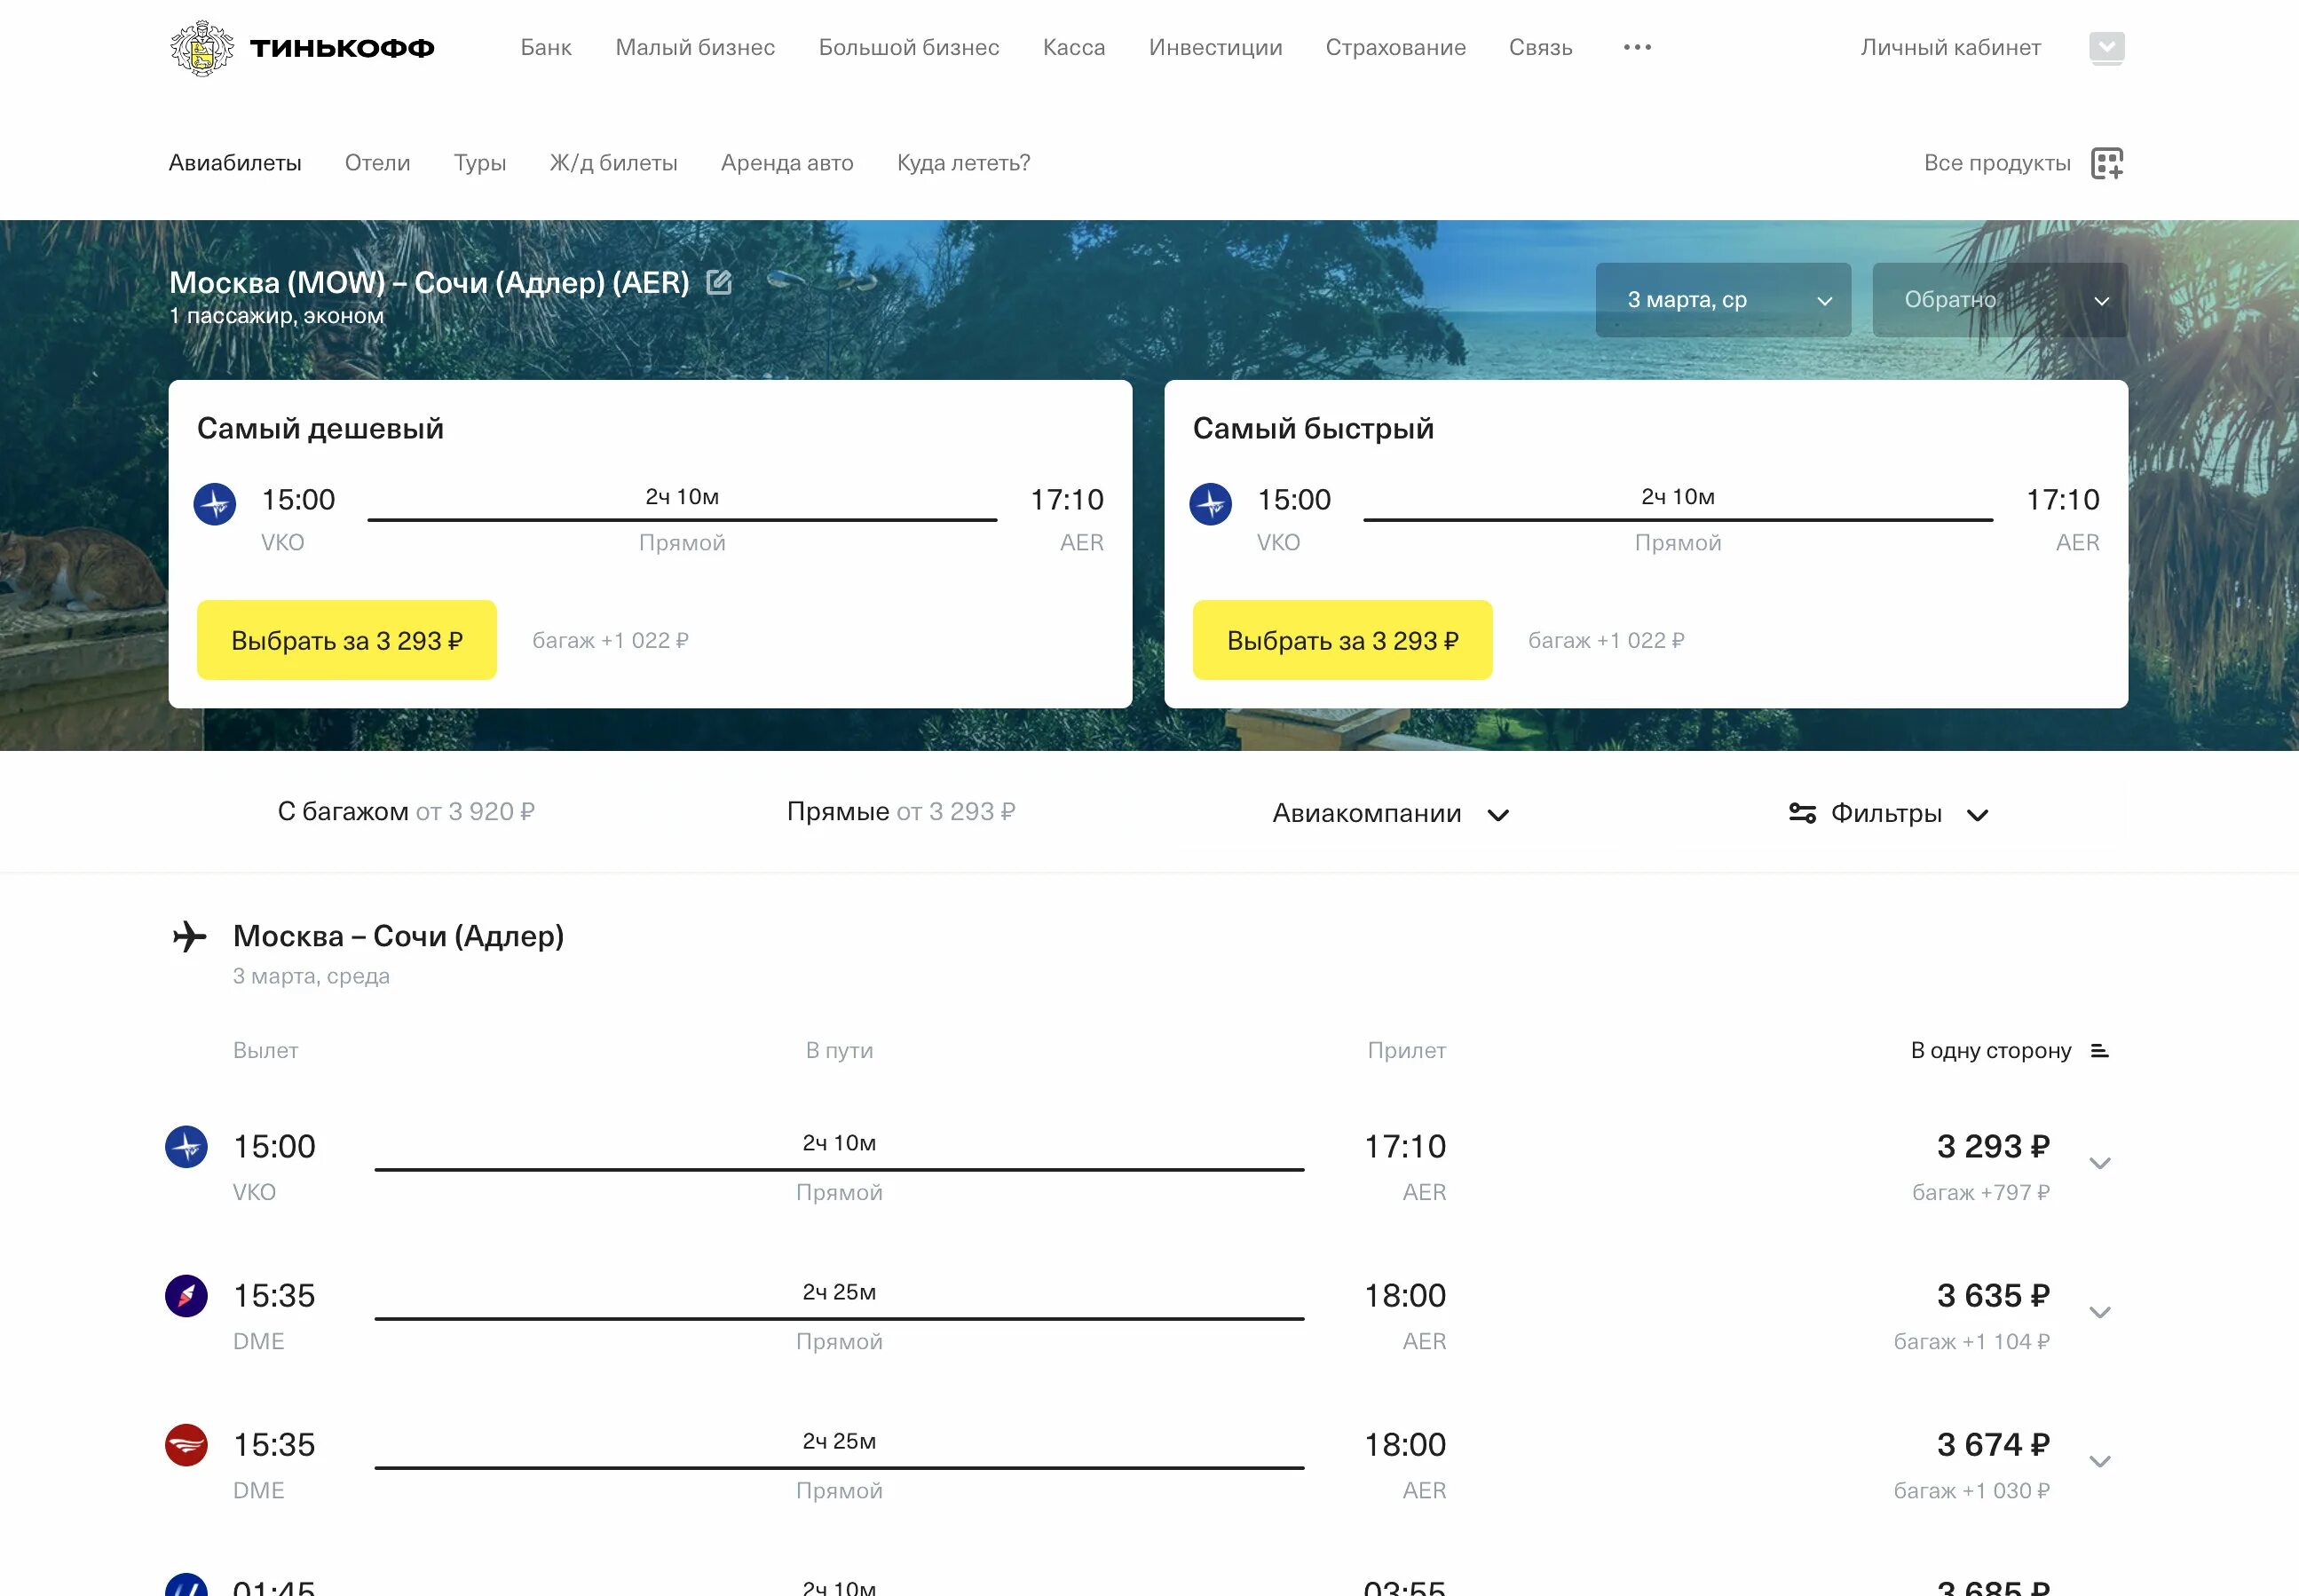Click the Москва (MOW) – Сочи (Адлер) (AER) route title

[429, 283]
